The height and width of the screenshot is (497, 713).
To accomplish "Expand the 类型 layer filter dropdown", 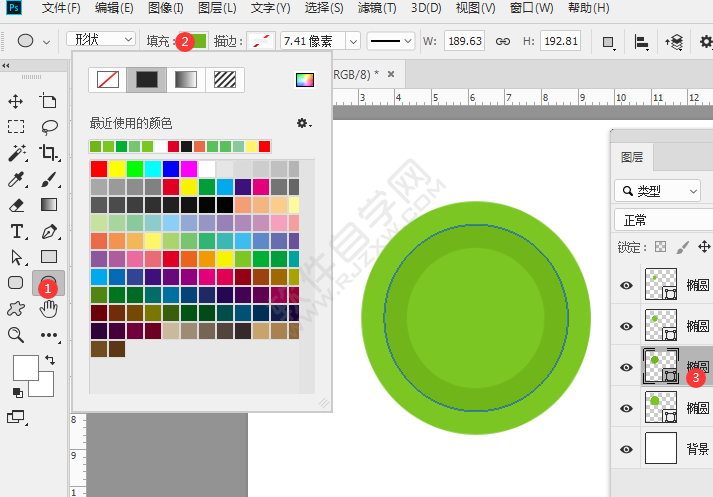I will [x=658, y=190].
